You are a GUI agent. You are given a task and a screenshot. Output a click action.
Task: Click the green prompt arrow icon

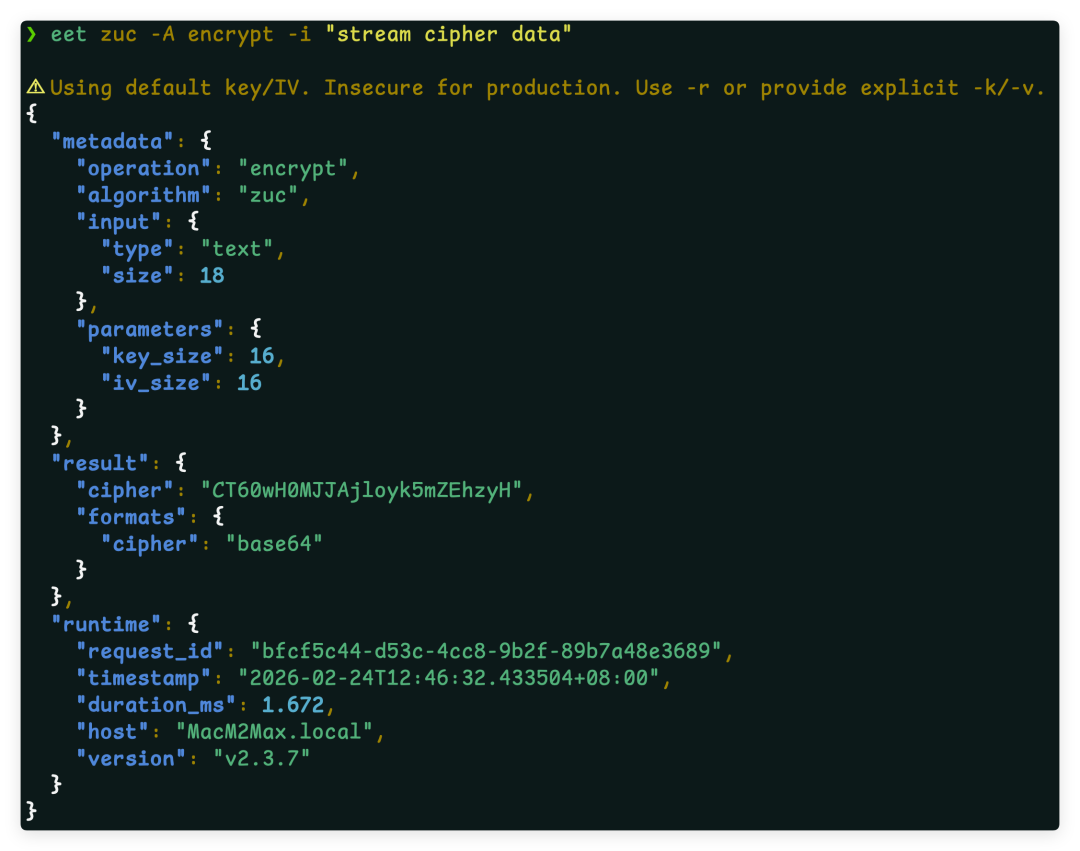pyautogui.click(x=32, y=34)
